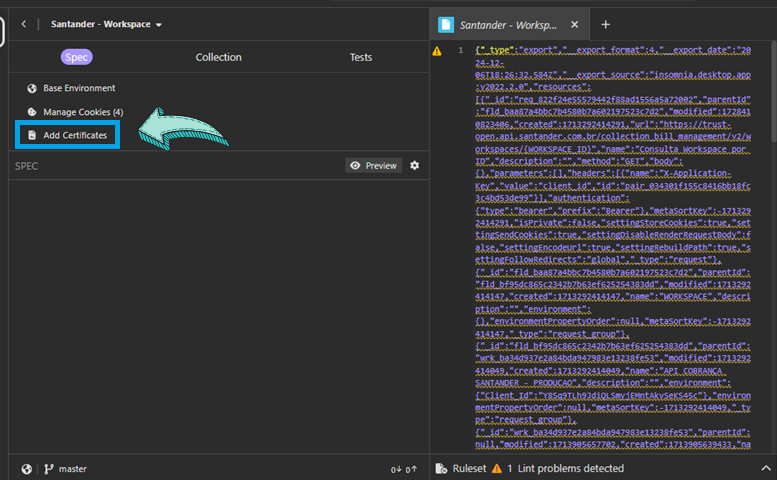Expand the lint problems panel chevron
Viewport: 777px width, 480px height.
[x=766, y=468]
